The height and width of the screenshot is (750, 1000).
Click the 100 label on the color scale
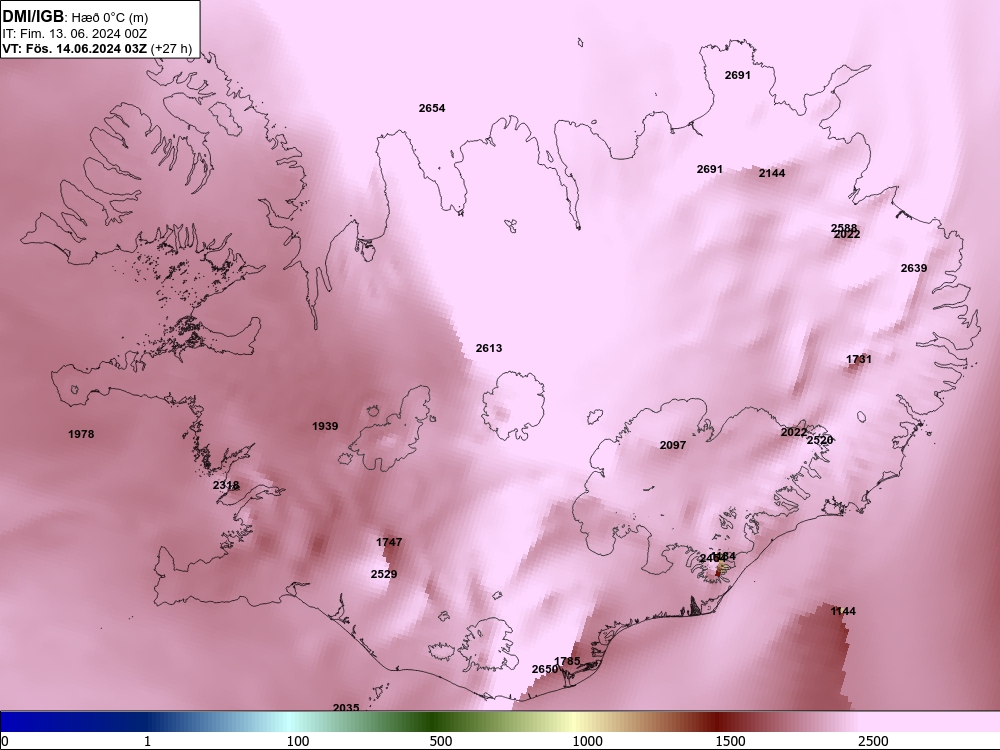pyautogui.click(x=298, y=741)
